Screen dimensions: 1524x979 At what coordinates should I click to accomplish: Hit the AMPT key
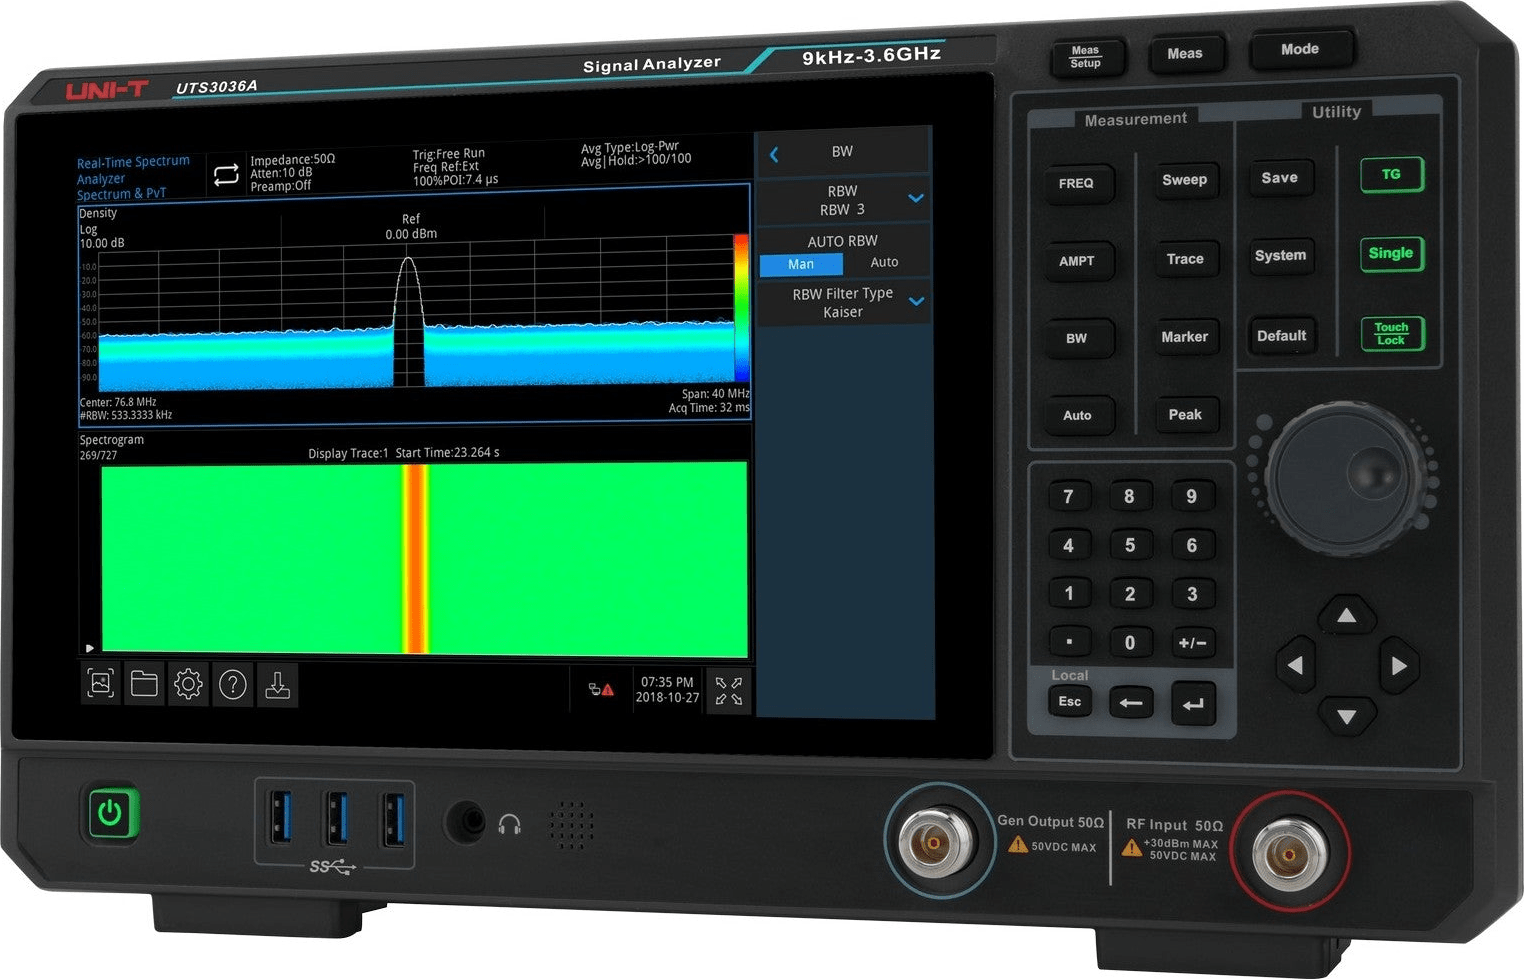[1077, 261]
